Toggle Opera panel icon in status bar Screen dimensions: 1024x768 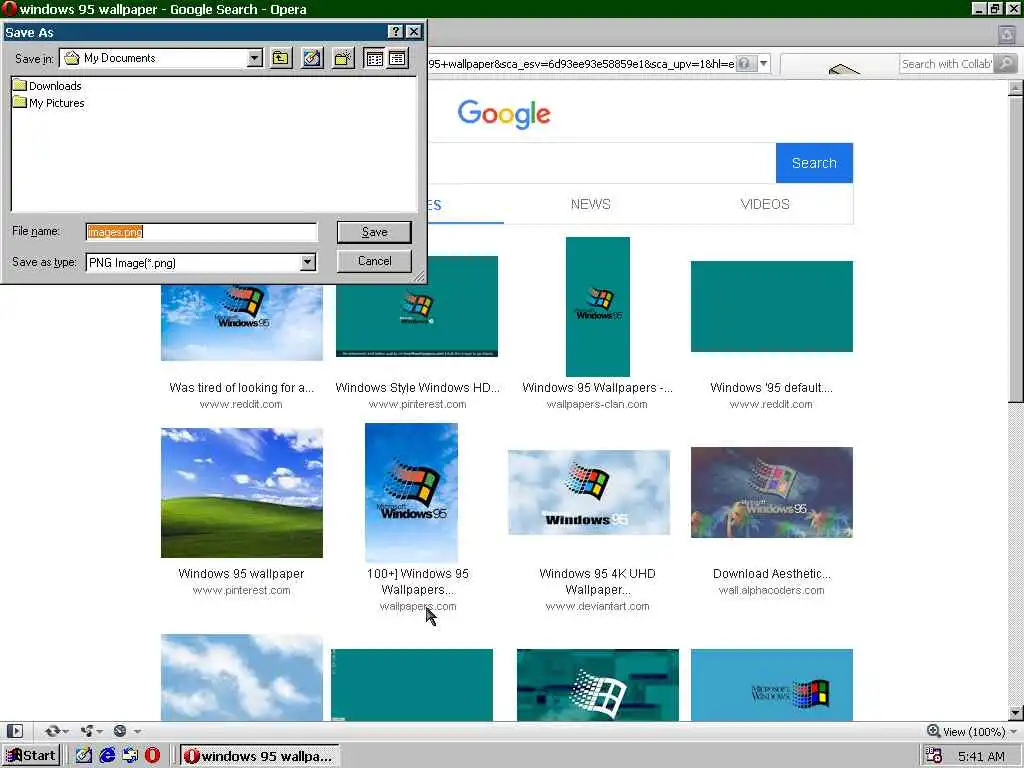[15, 731]
